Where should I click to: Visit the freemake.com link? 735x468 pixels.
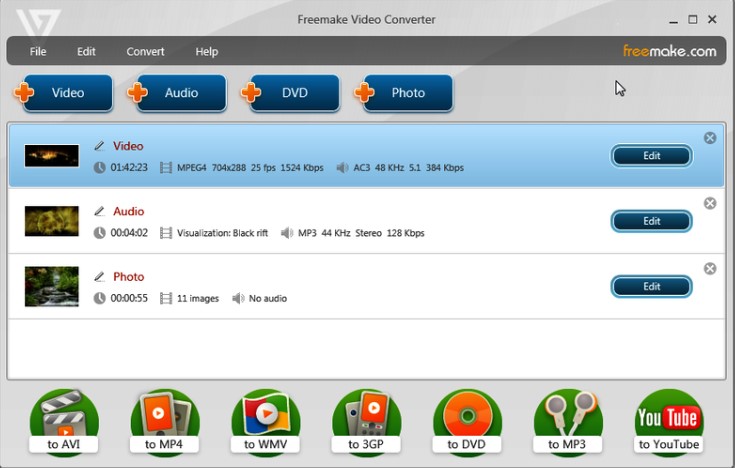[669, 51]
